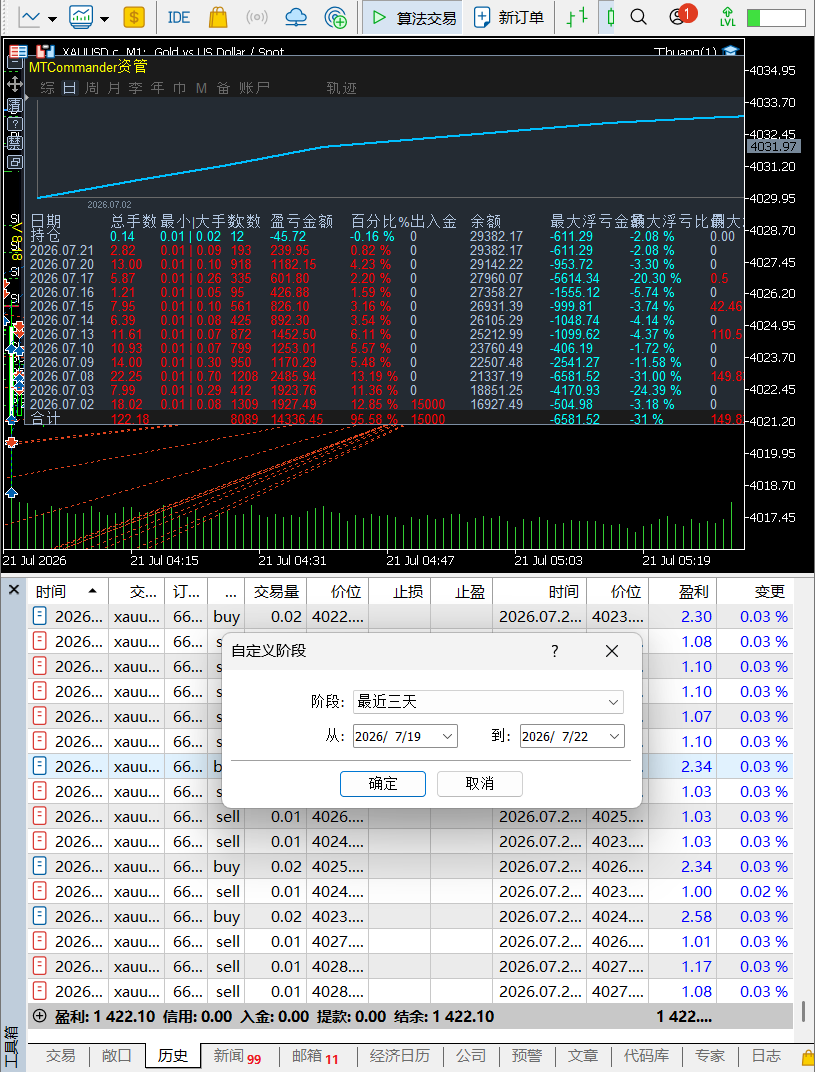Open the IDE MetaEditor icon

click(178, 17)
